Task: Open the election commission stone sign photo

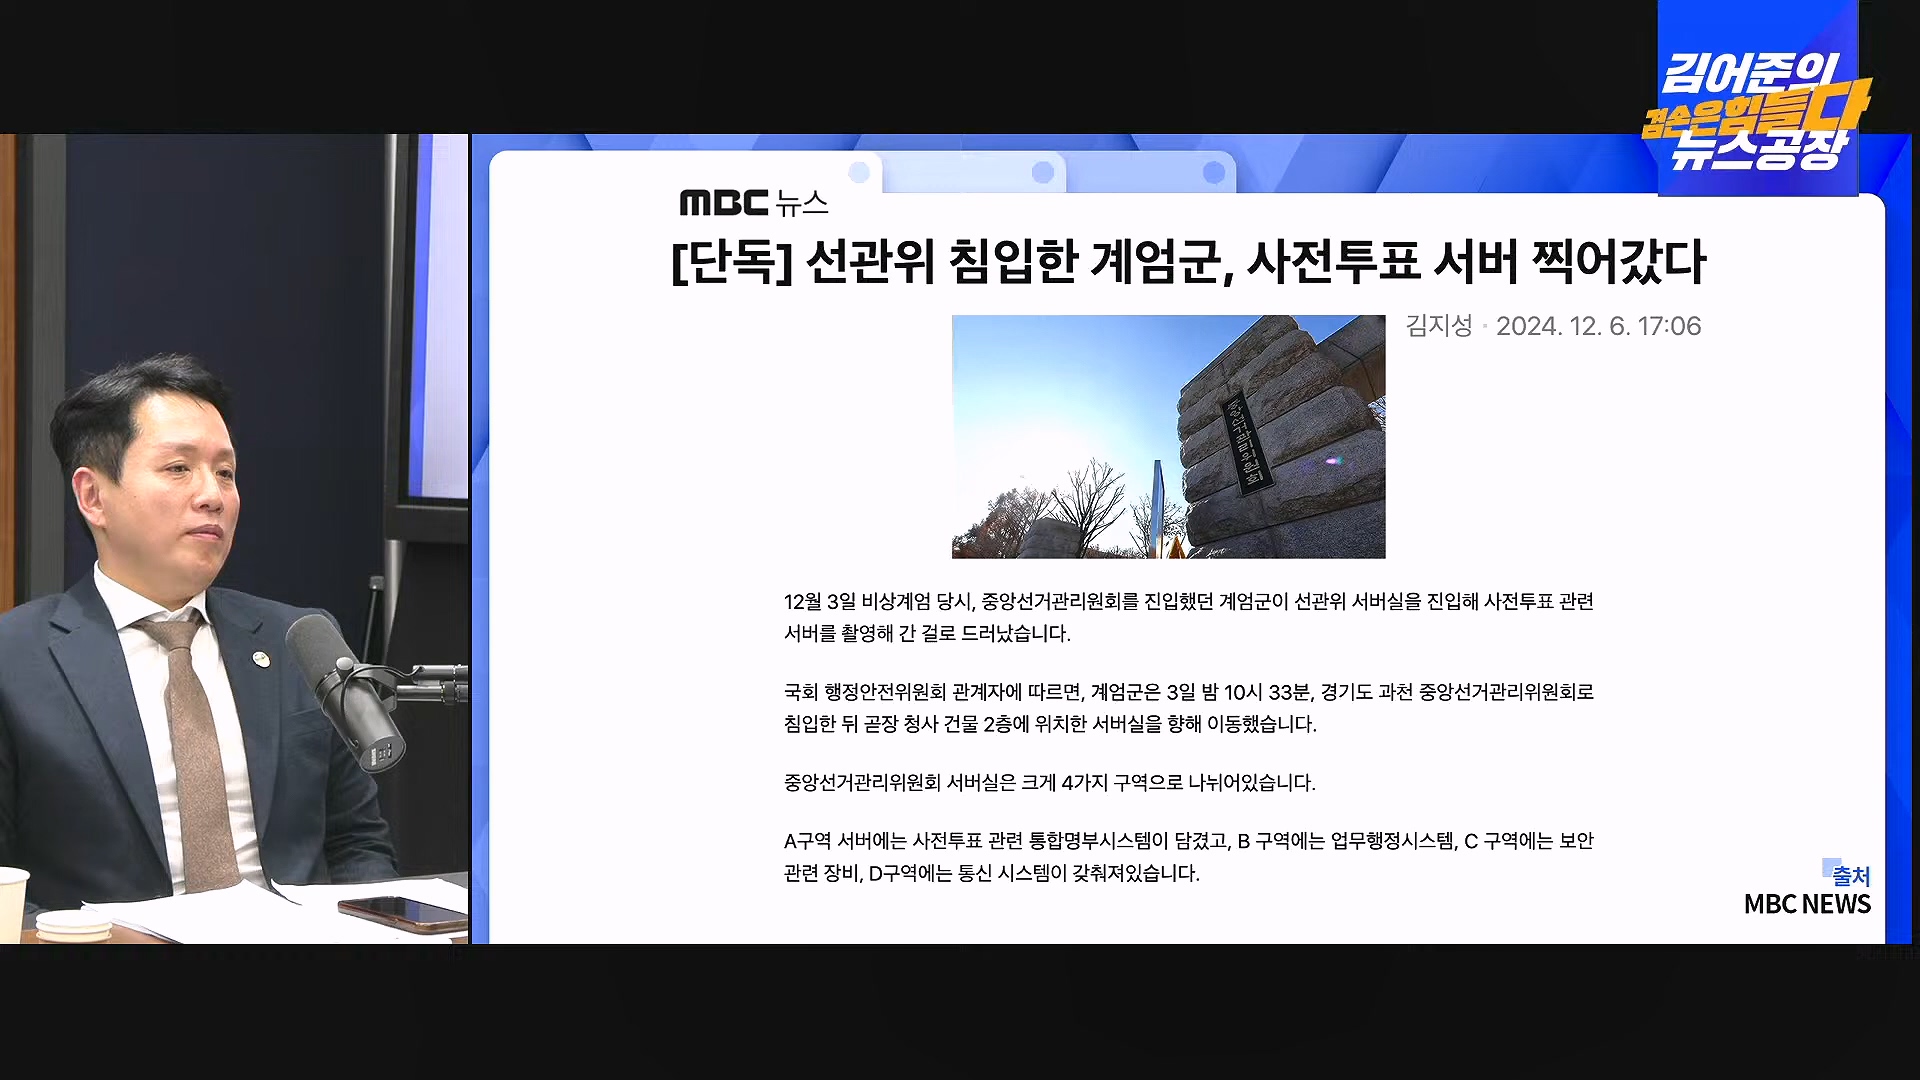Action: [1168, 437]
